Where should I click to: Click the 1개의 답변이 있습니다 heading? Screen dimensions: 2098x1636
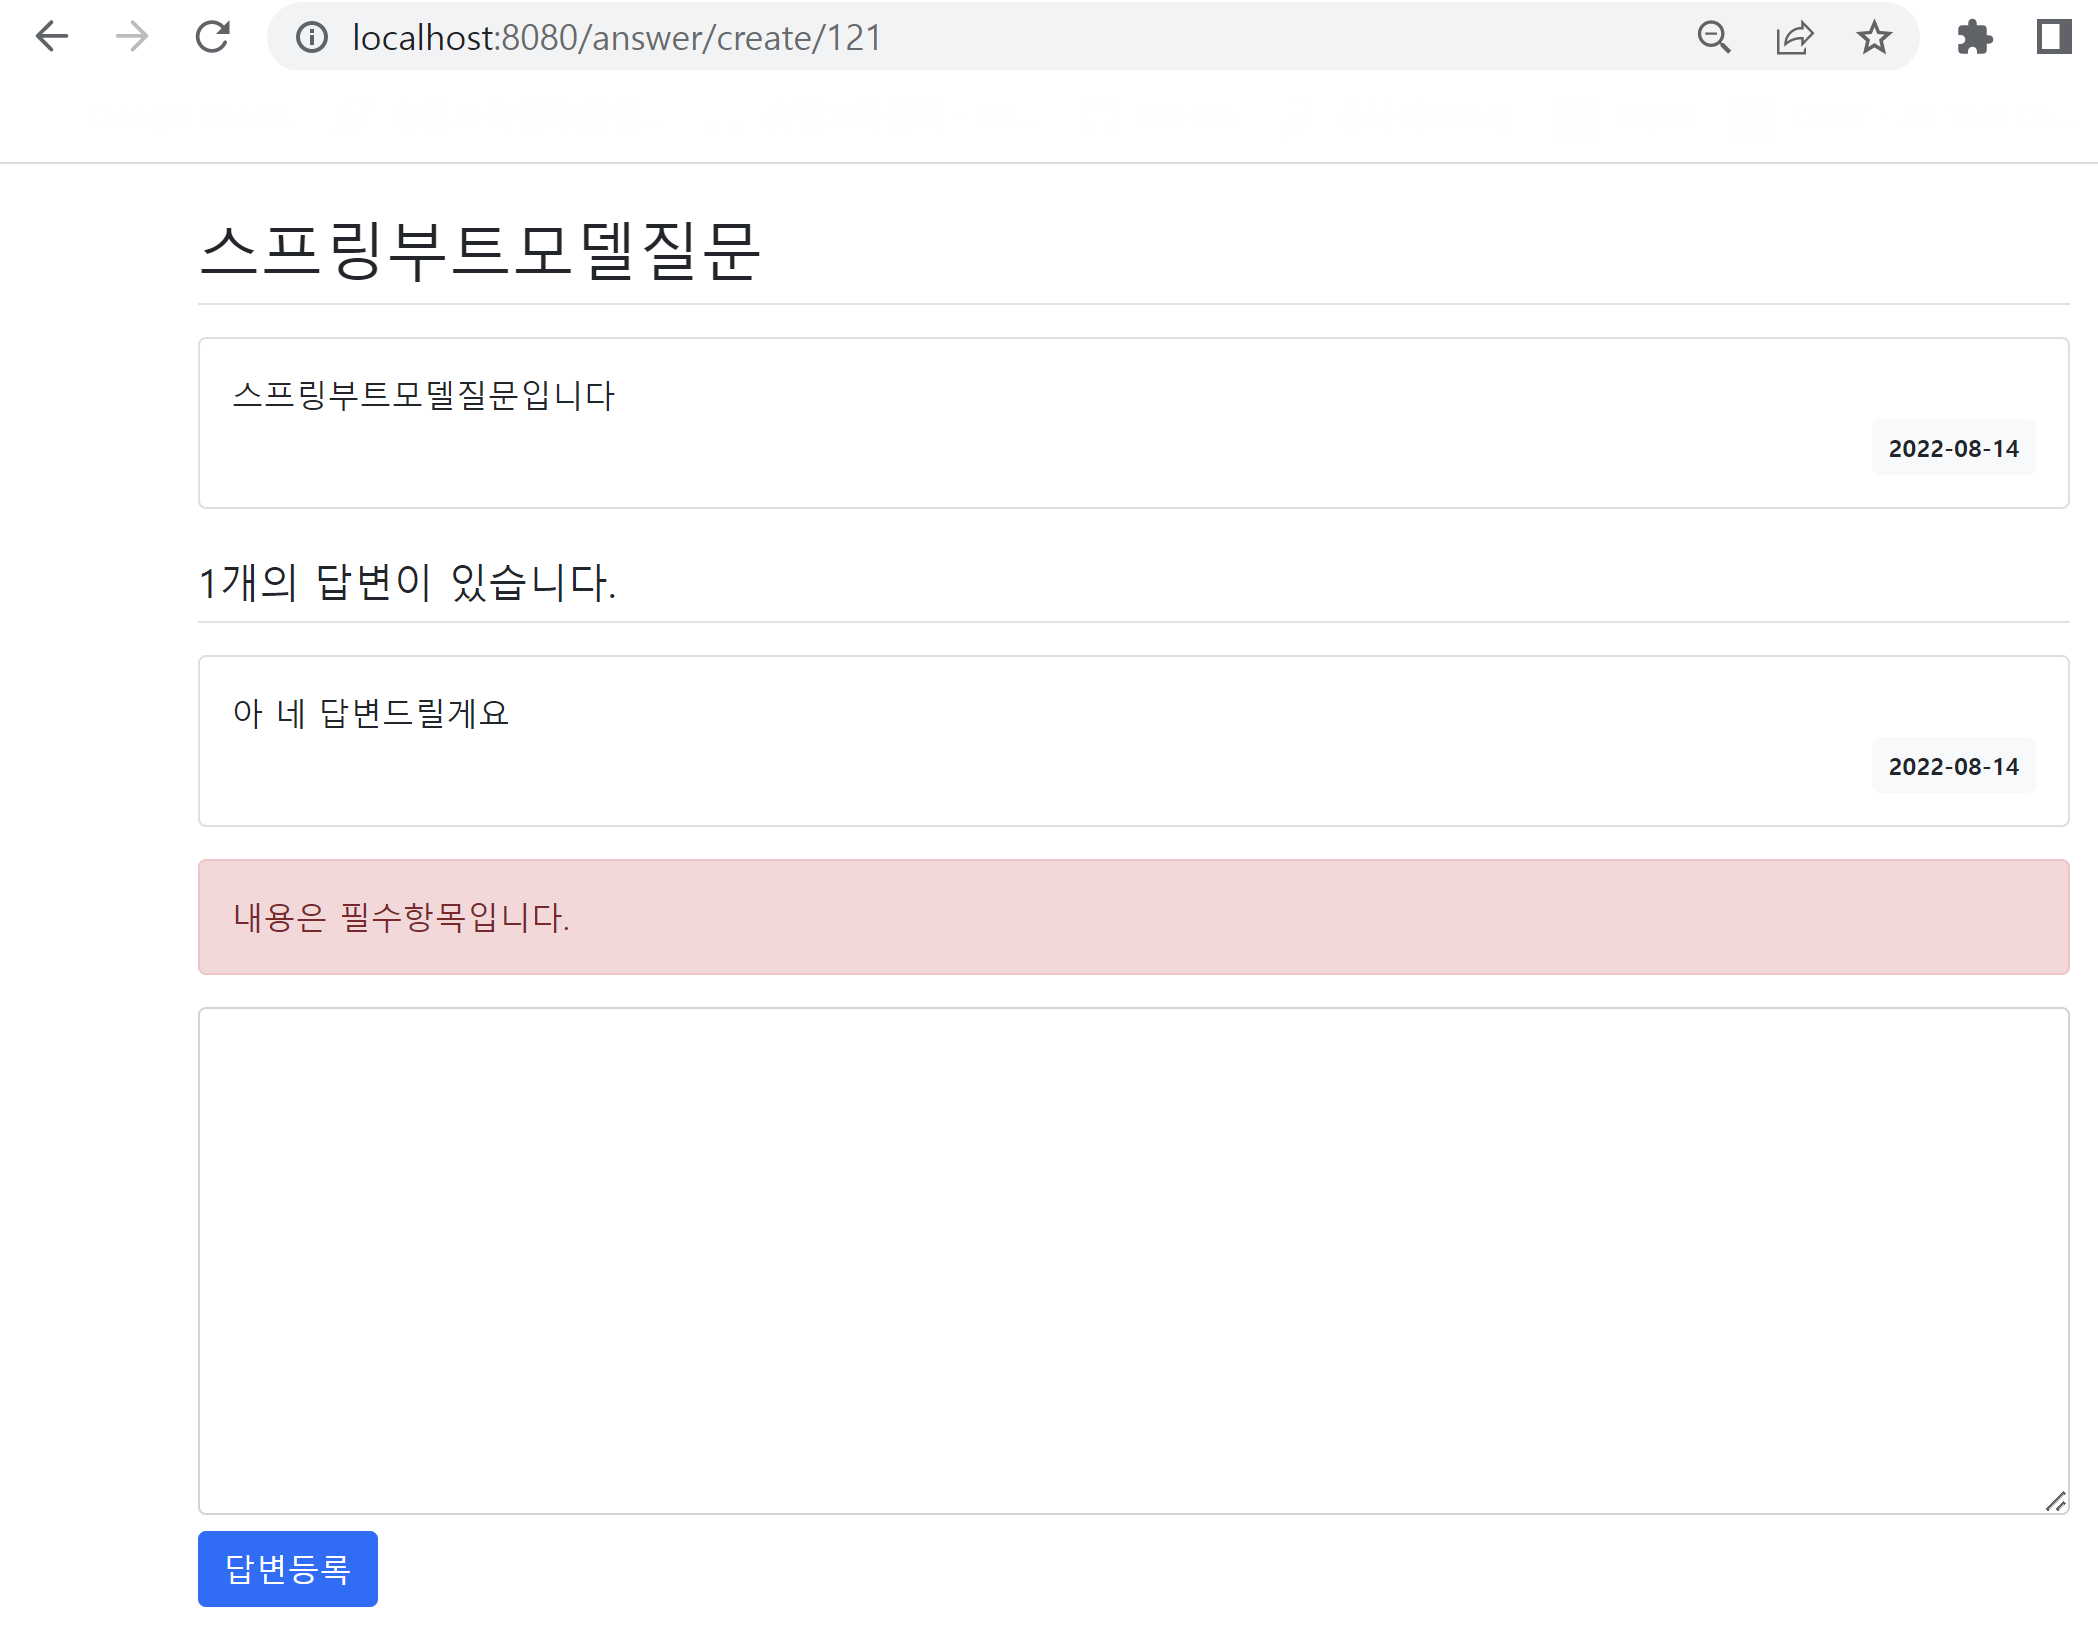[407, 582]
